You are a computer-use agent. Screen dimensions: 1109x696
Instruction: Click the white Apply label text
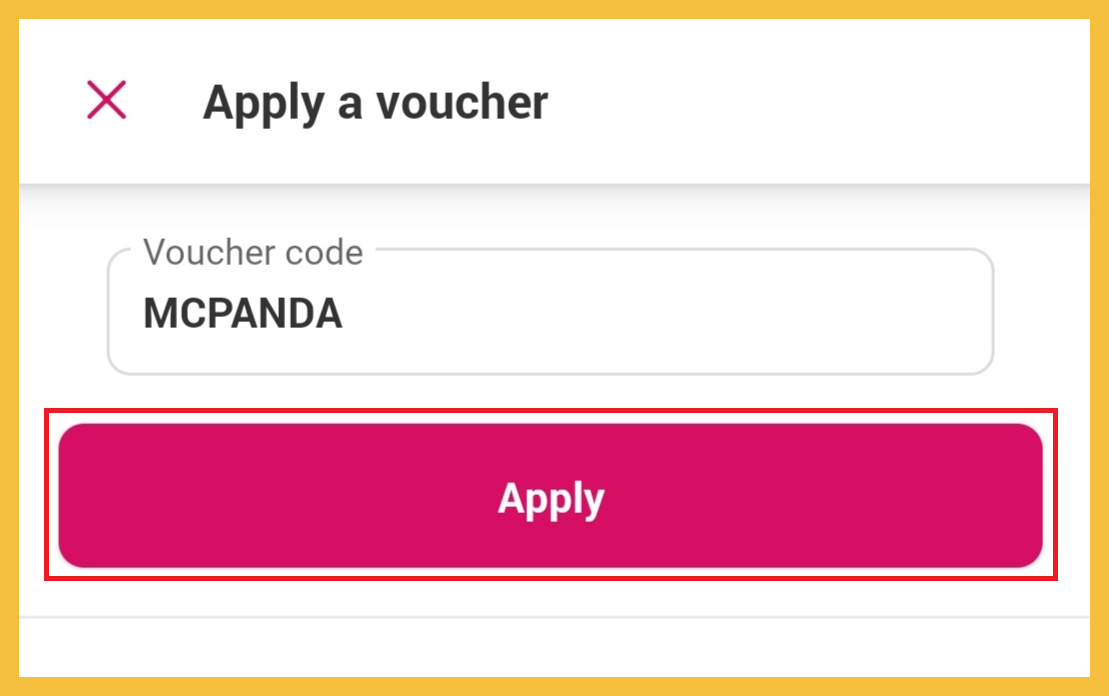551,498
